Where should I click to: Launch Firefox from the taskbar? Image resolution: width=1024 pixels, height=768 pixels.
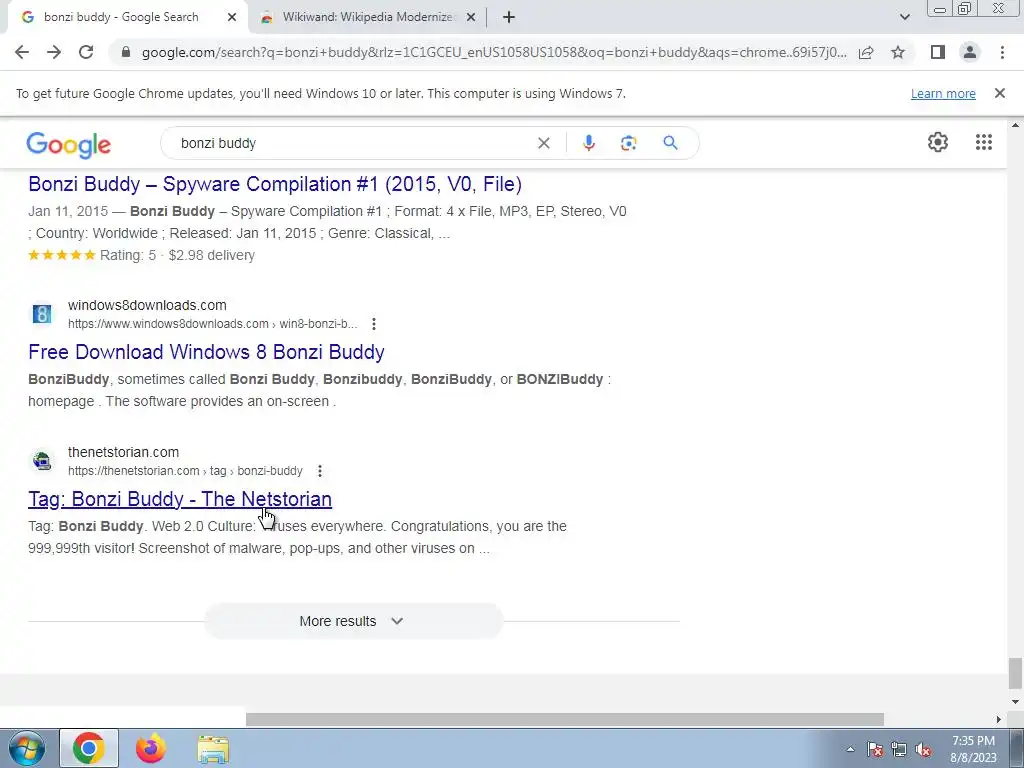[151, 748]
